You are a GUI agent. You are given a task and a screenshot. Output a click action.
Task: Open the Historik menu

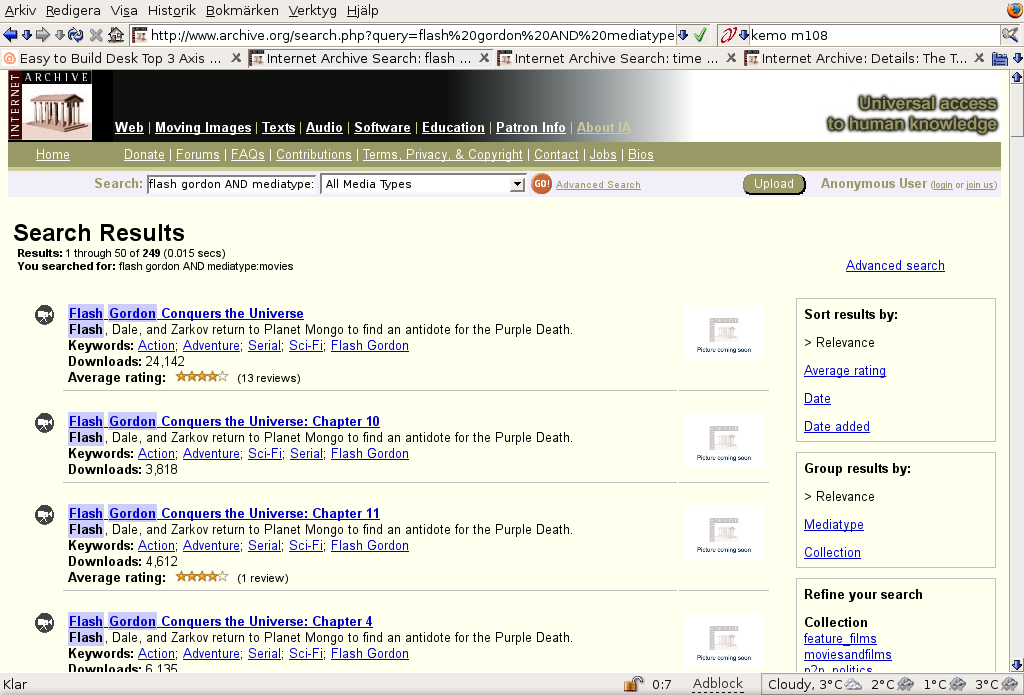(x=172, y=10)
